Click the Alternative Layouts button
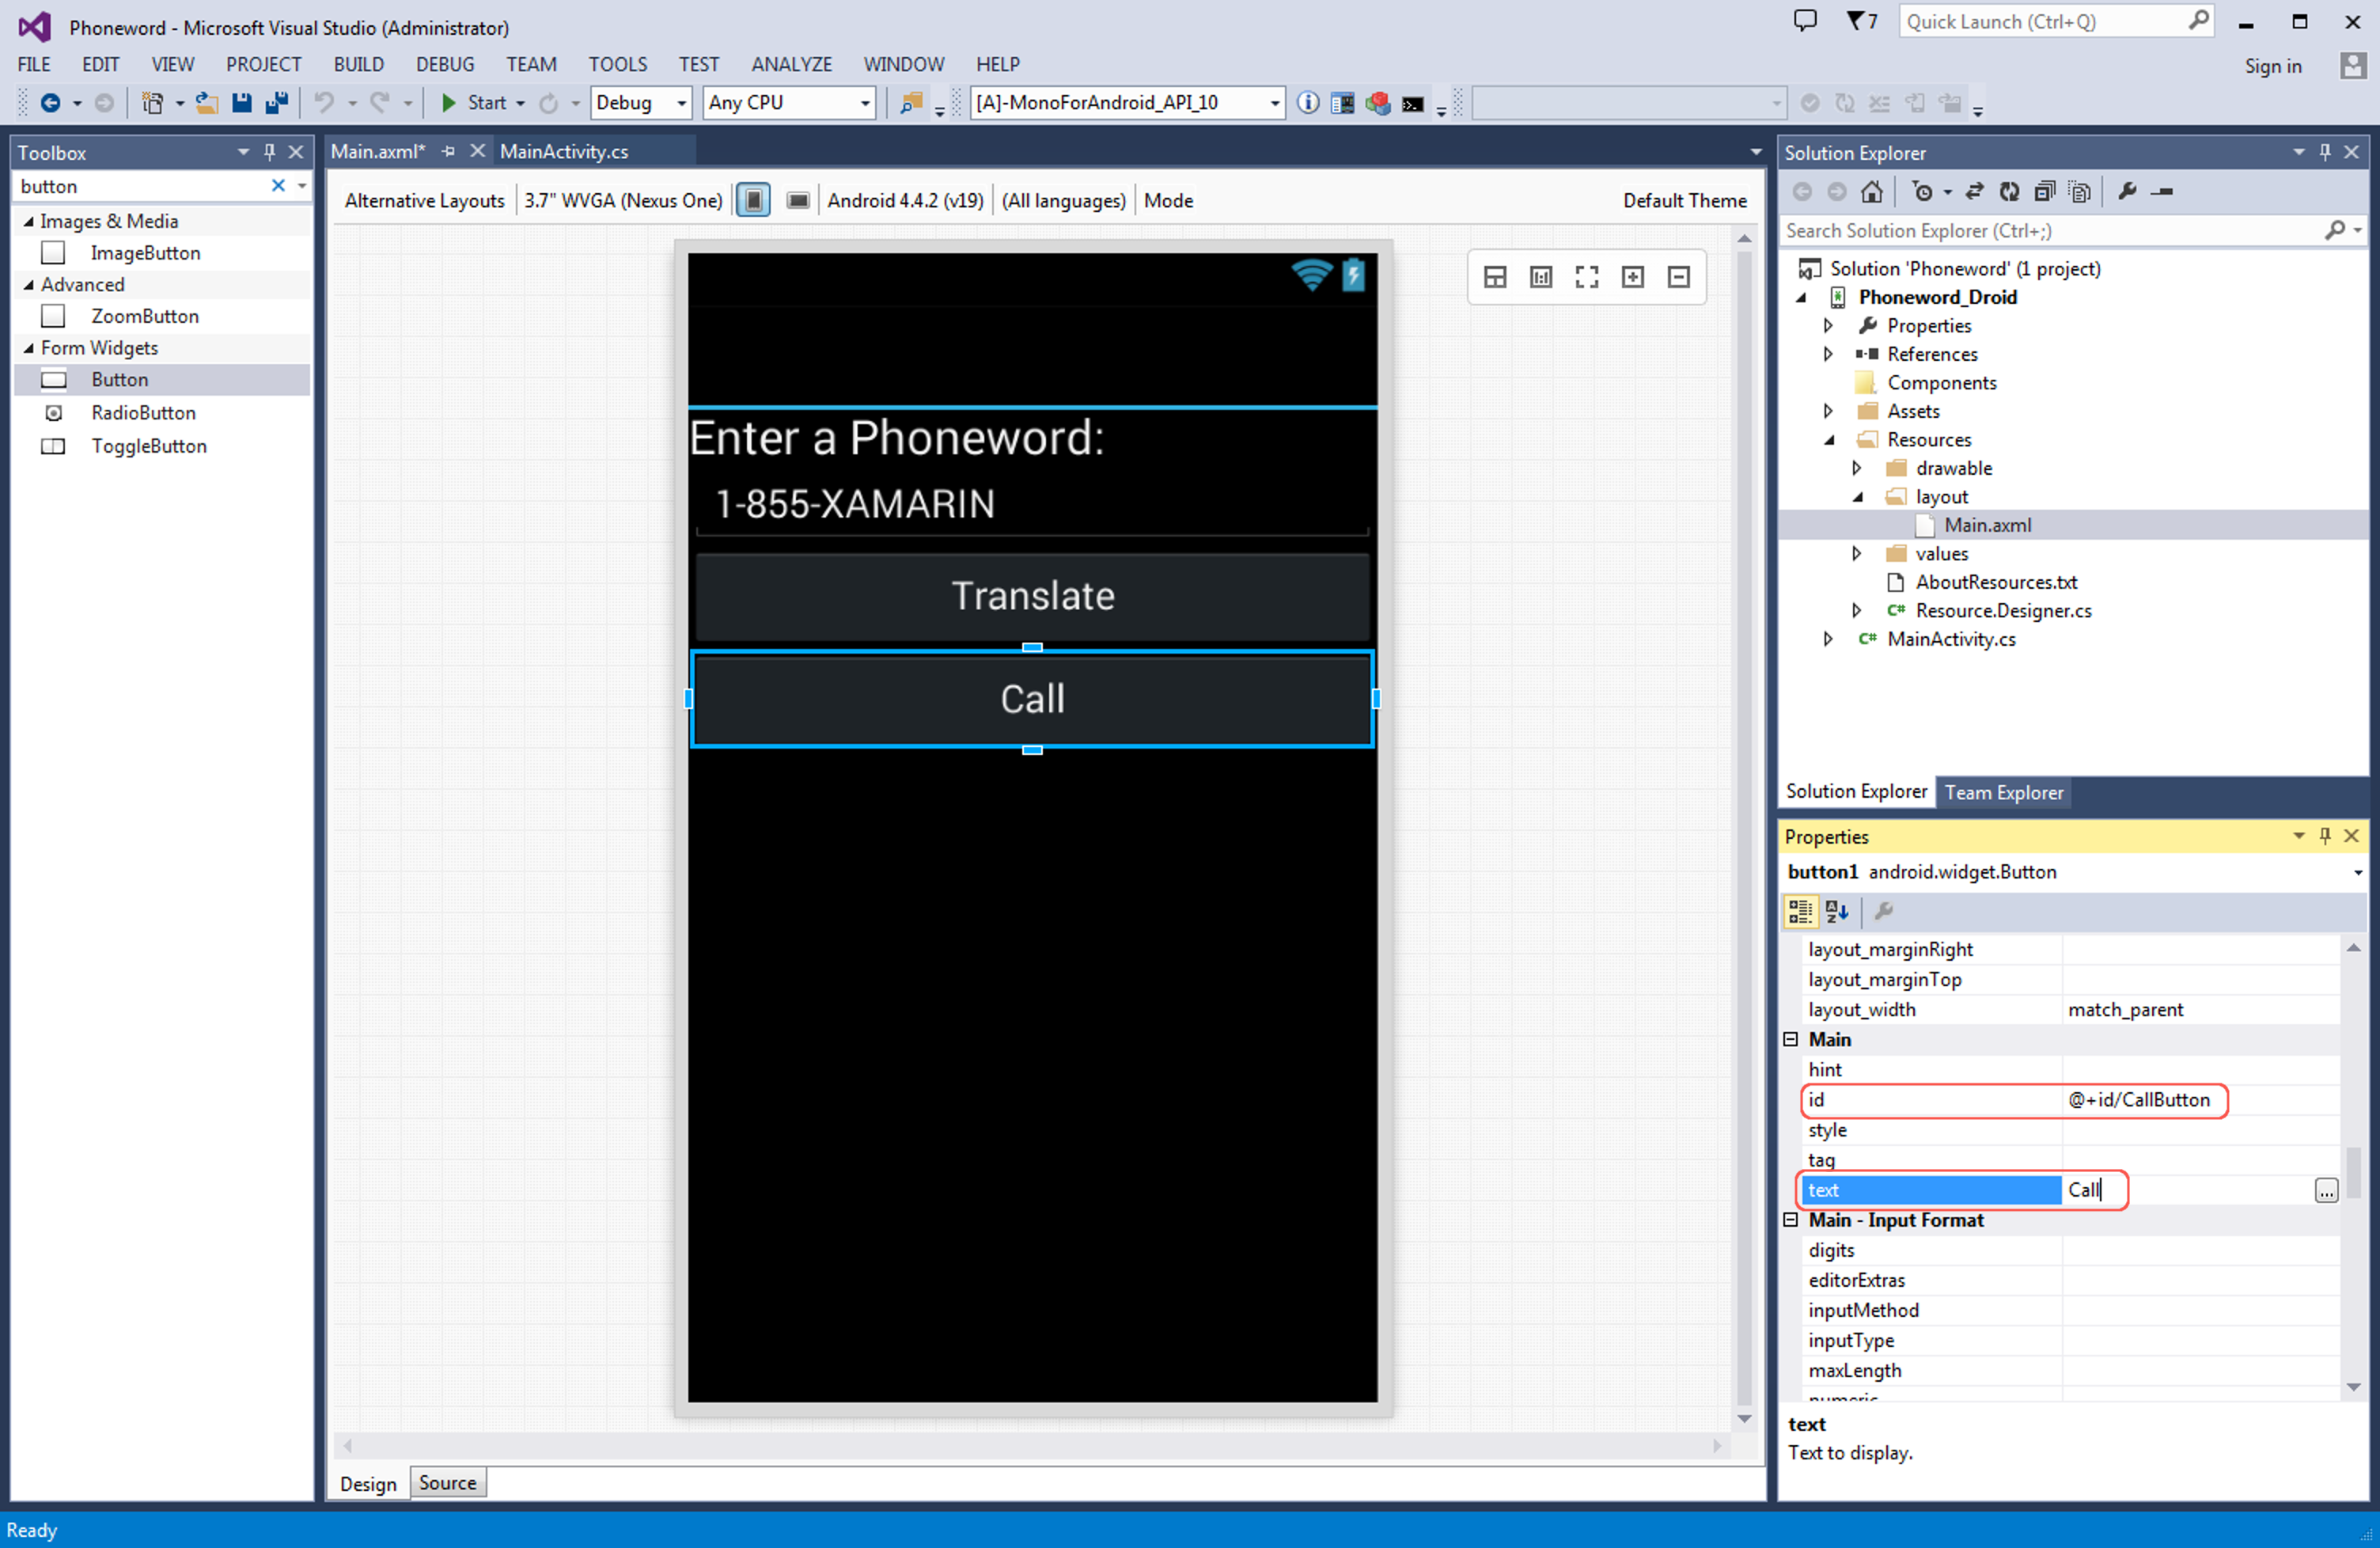The width and height of the screenshot is (2380, 1548). point(424,200)
